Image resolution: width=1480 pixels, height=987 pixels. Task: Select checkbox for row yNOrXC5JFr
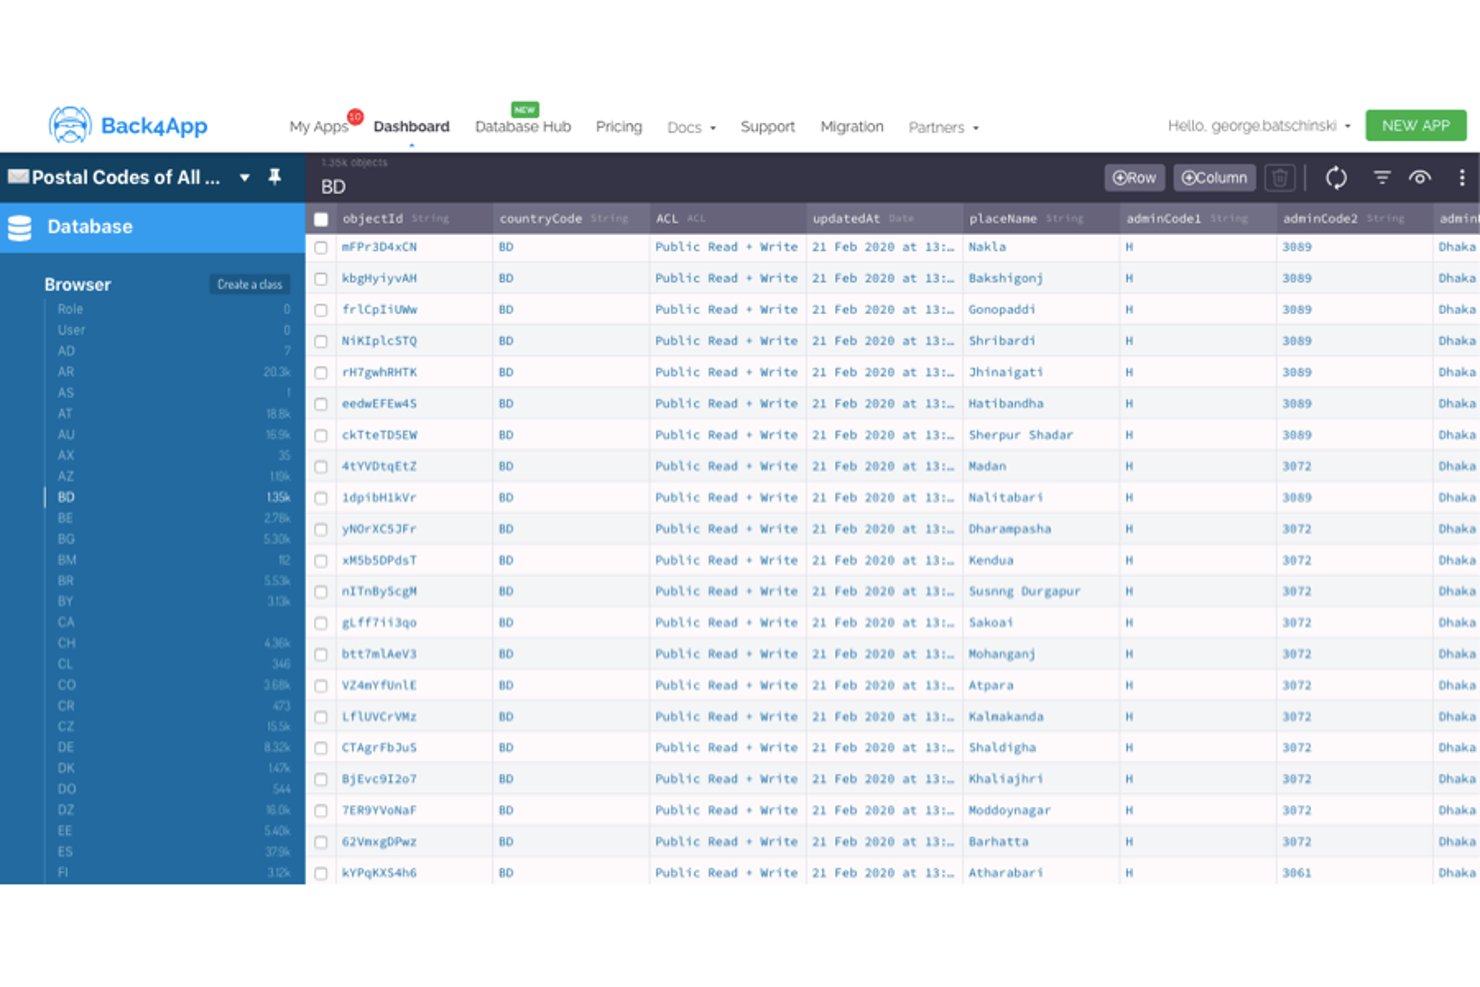tap(321, 529)
